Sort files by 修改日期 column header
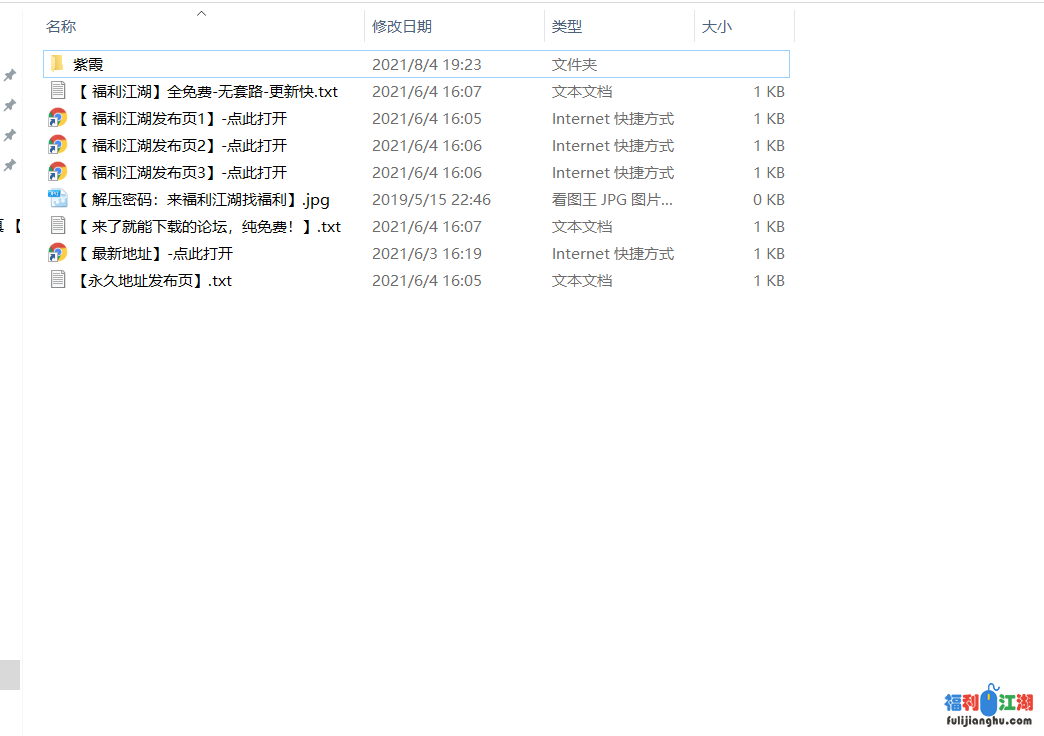This screenshot has width=1044, height=736. pyautogui.click(x=402, y=27)
